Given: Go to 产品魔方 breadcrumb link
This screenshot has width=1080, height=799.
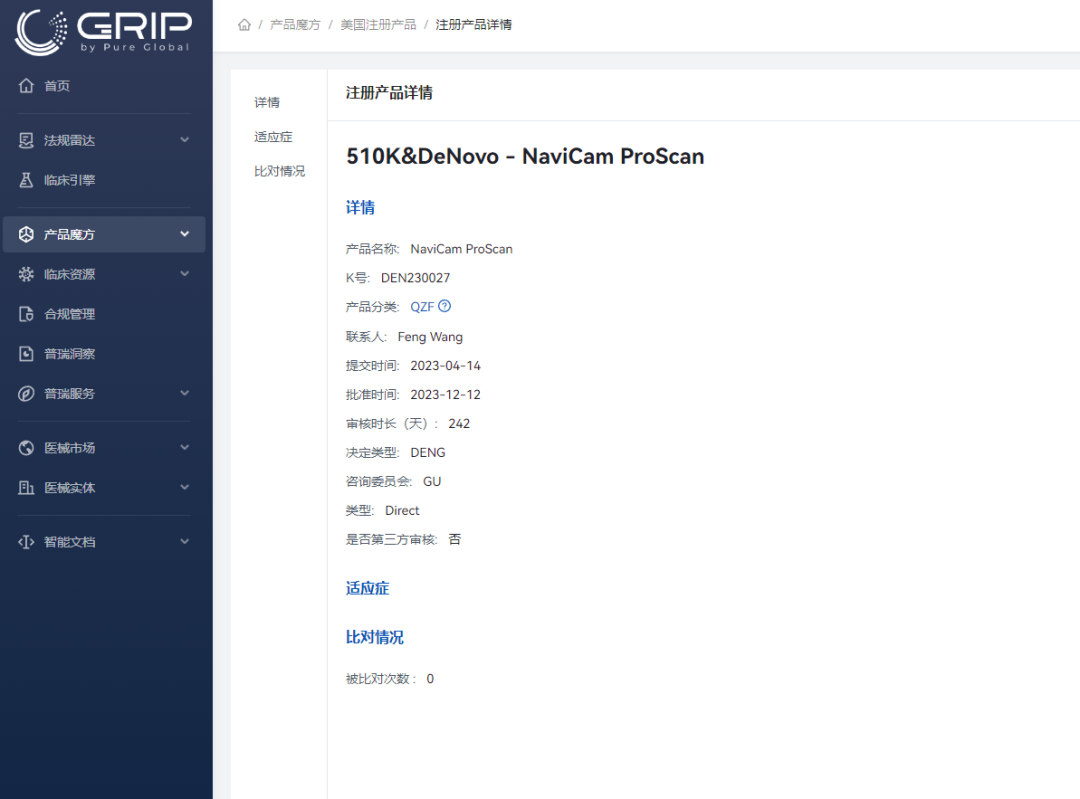Looking at the screenshot, I should click(x=295, y=25).
